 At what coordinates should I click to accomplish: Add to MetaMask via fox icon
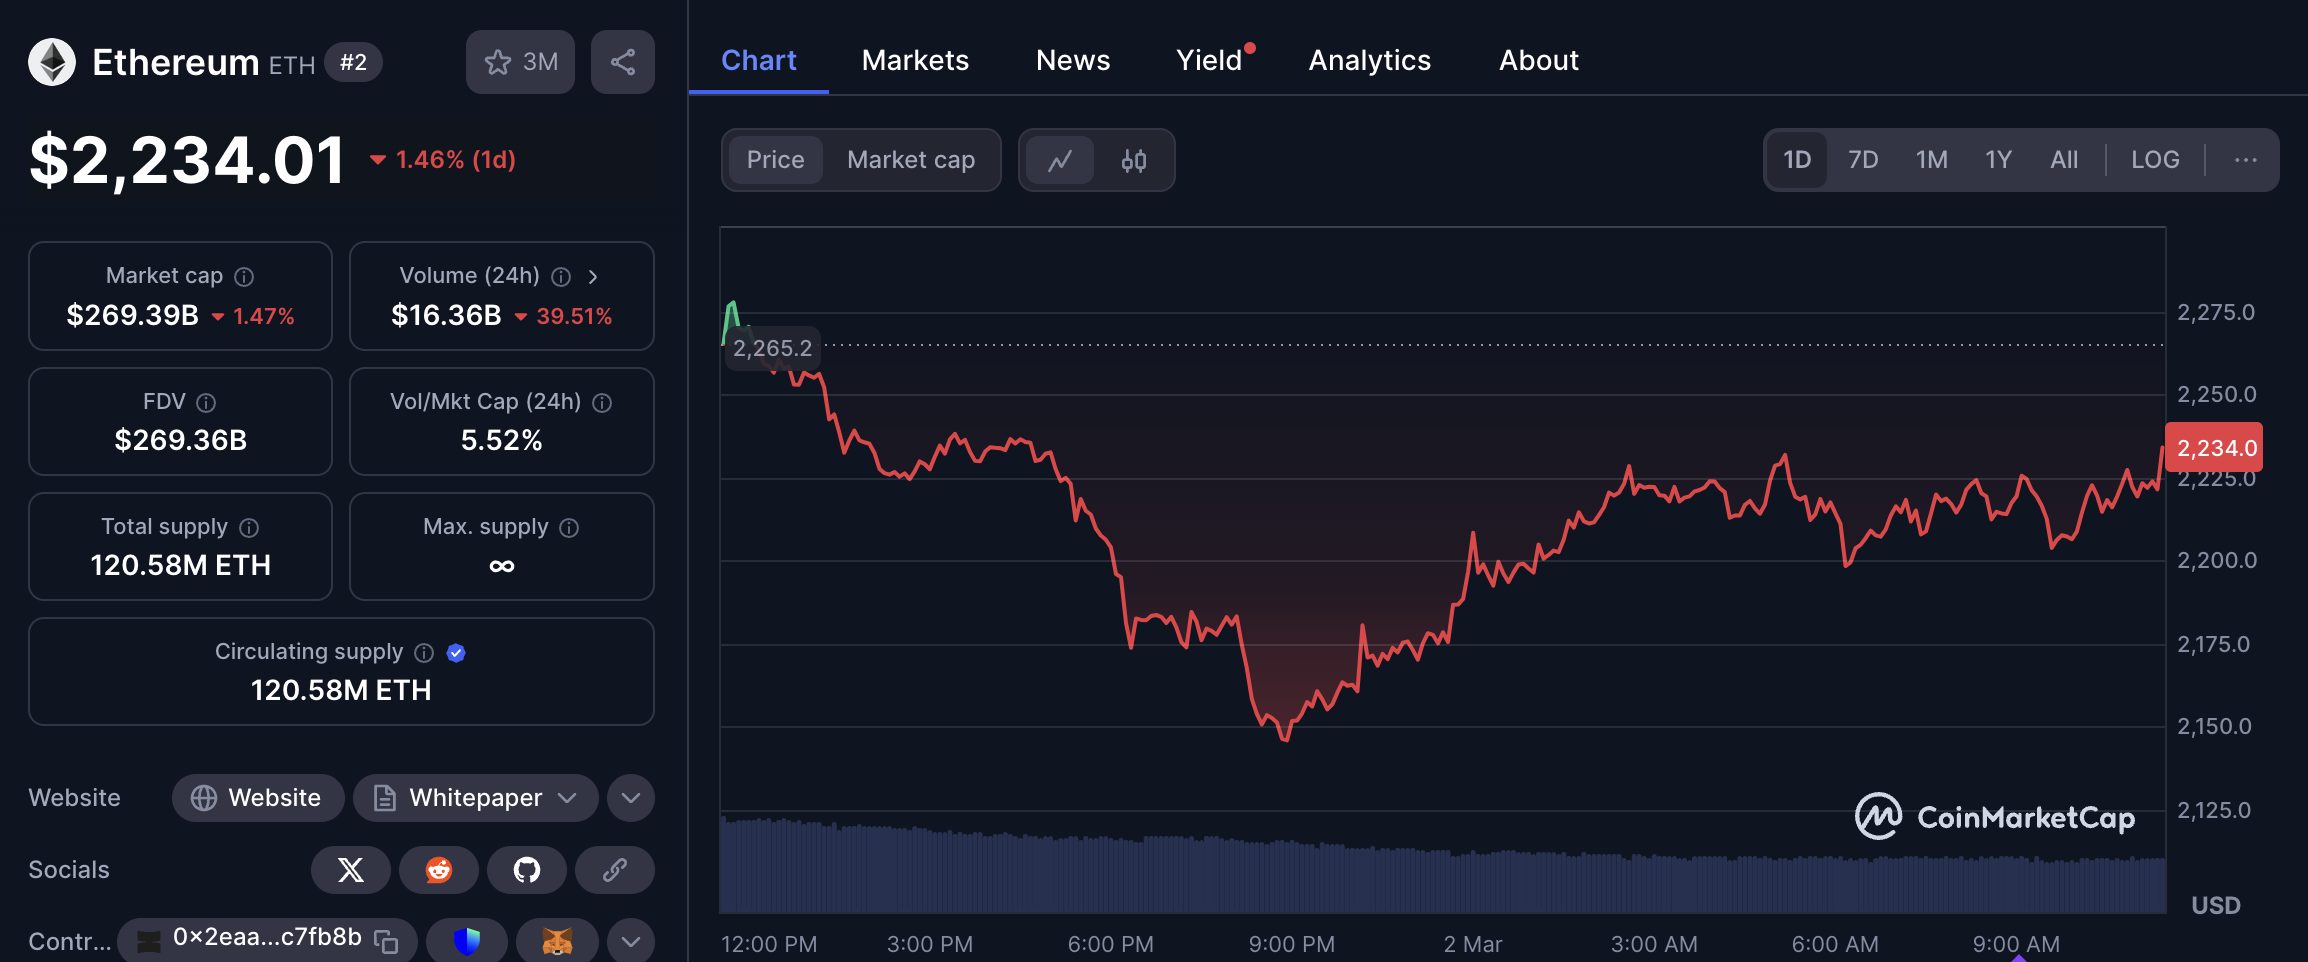pyautogui.click(x=558, y=941)
